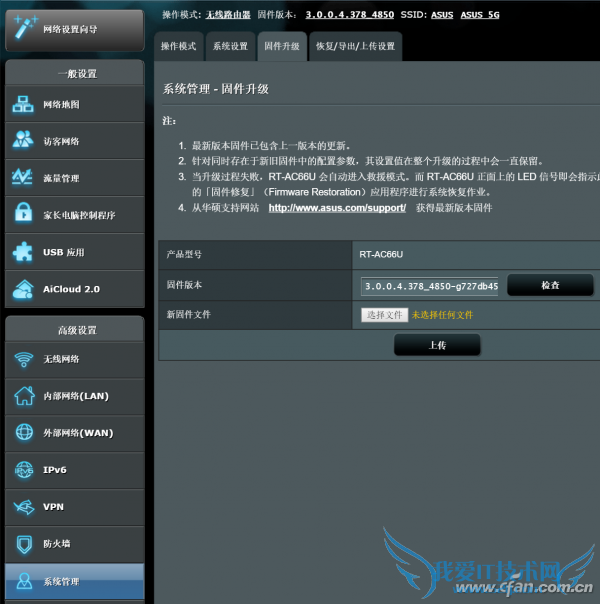The image size is (600, 604).
Task: Click the VPN arrows icon
Action: coord(24,507)
